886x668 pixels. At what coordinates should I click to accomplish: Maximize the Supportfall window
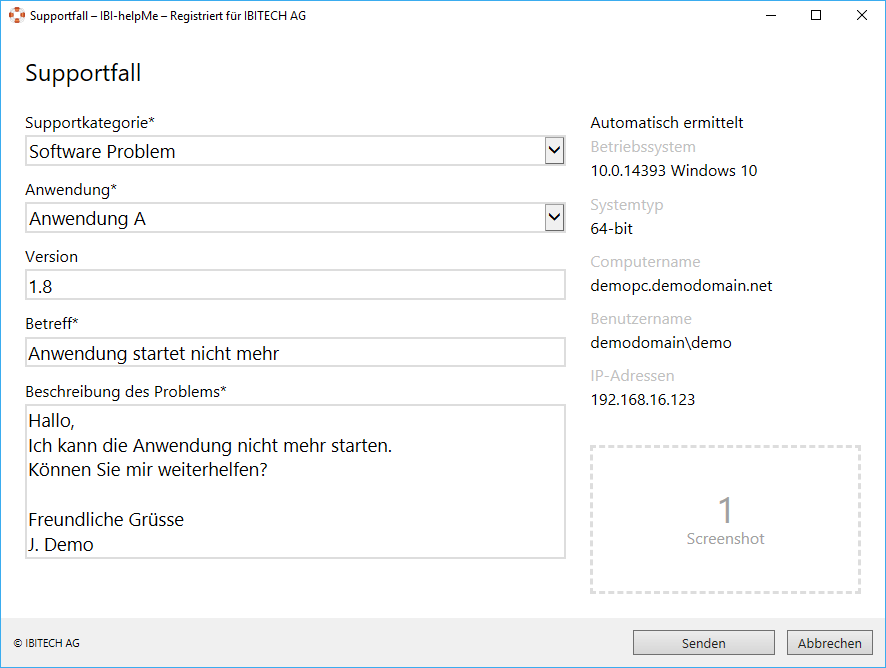tap(816, 15)
